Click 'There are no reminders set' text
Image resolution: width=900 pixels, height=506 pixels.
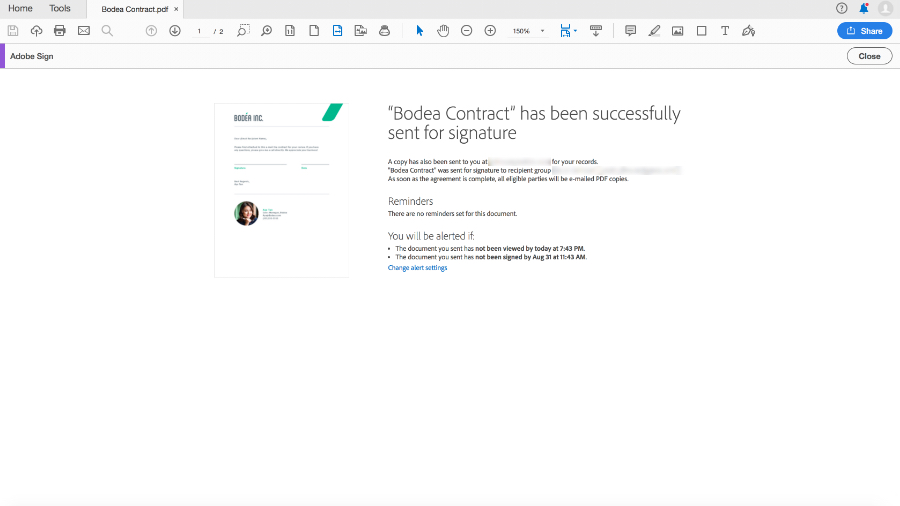[x=452, y=213]
